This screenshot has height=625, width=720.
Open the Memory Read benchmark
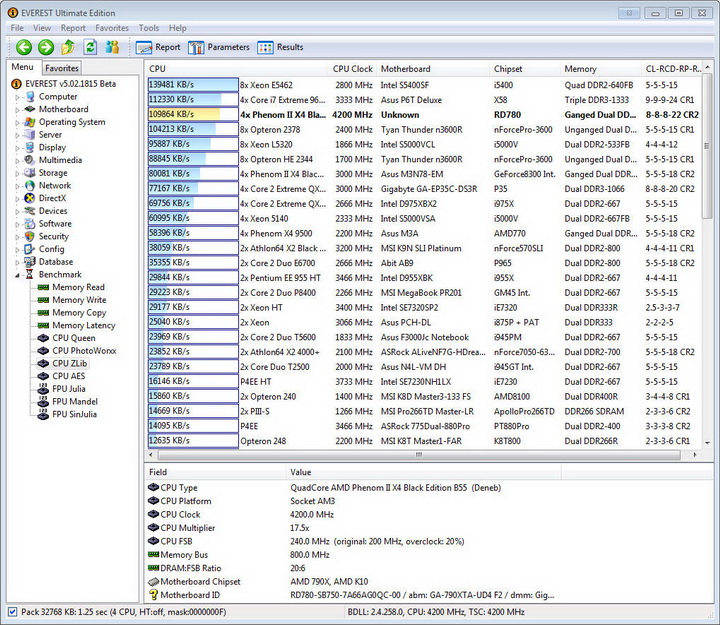point(79,287)
